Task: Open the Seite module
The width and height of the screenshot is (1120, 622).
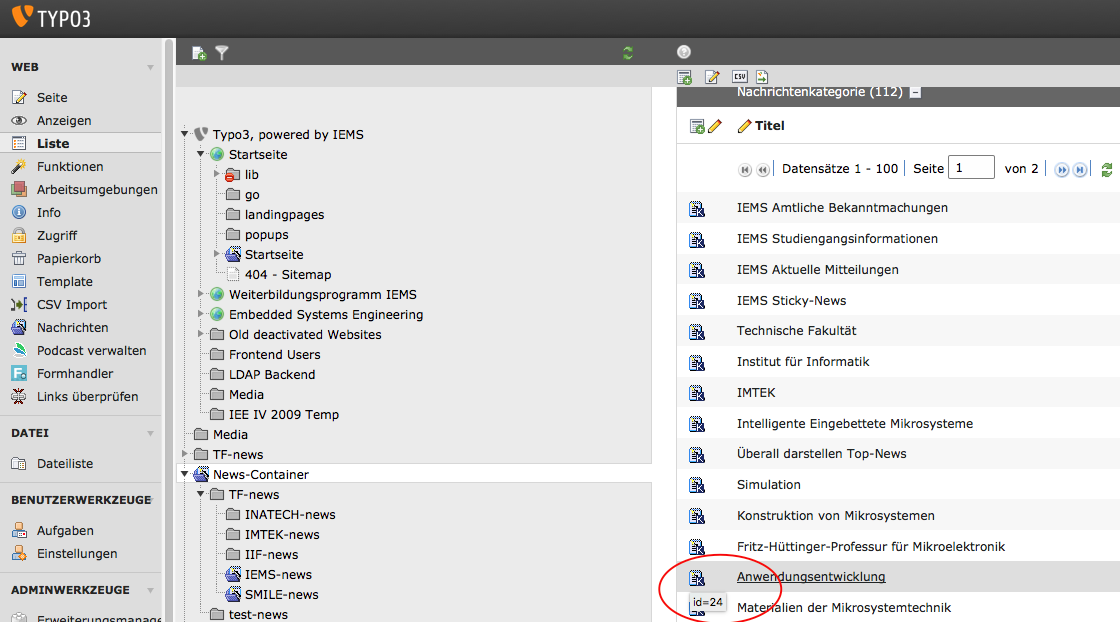Action: click(51, 98)
